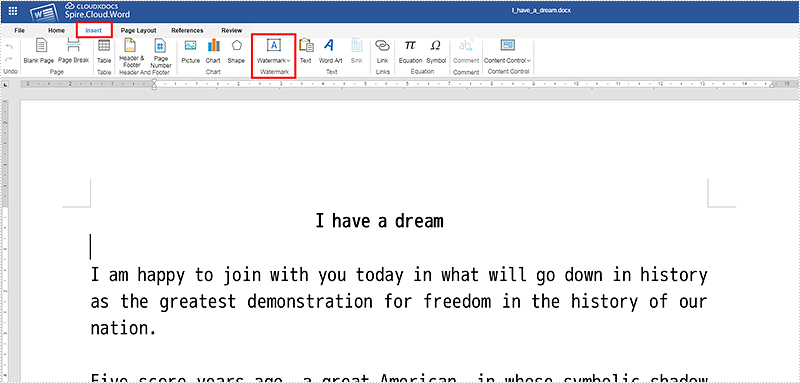Insert a Link
800x383 pixels.
pyautogui.click(x=383, y=52)
